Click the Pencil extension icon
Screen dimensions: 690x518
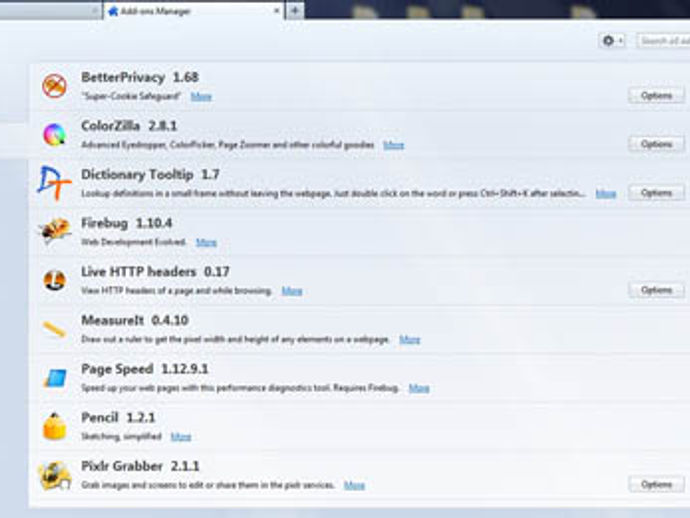click(x=55, y=426)
